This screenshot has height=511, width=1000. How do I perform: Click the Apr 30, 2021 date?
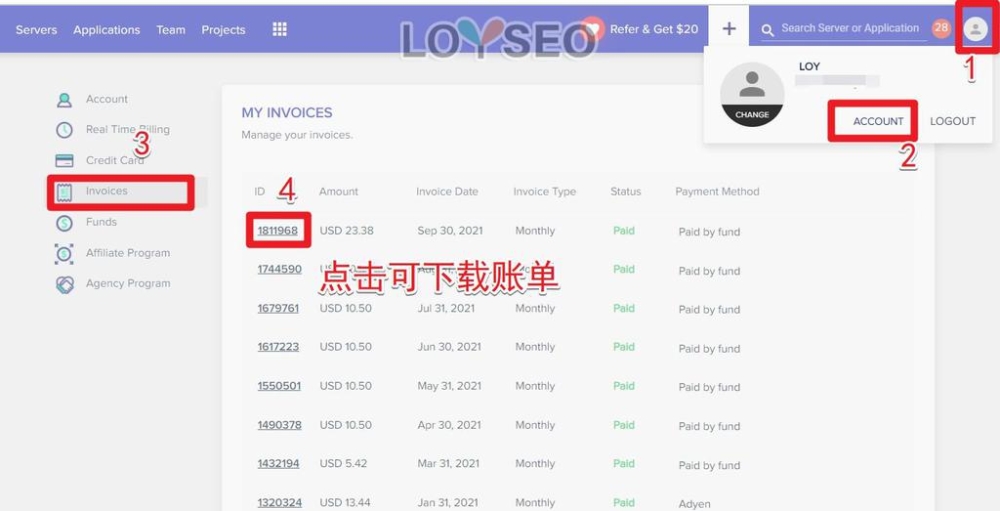[x=448, y=425]
